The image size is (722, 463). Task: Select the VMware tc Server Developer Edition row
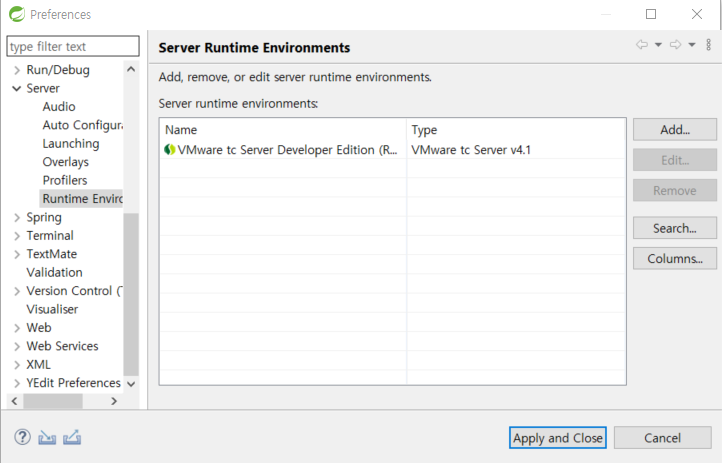tap(392, 150)
